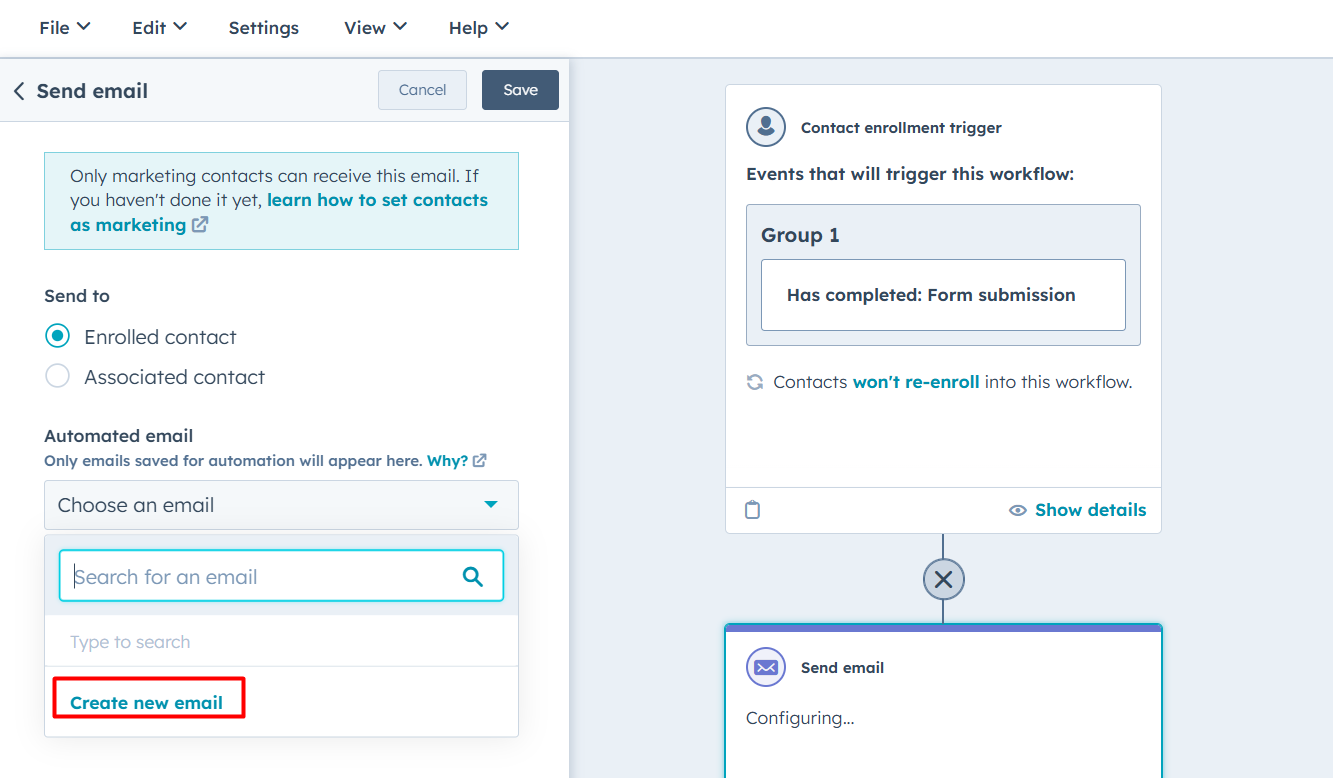Expand the File menu chevron

86,27
